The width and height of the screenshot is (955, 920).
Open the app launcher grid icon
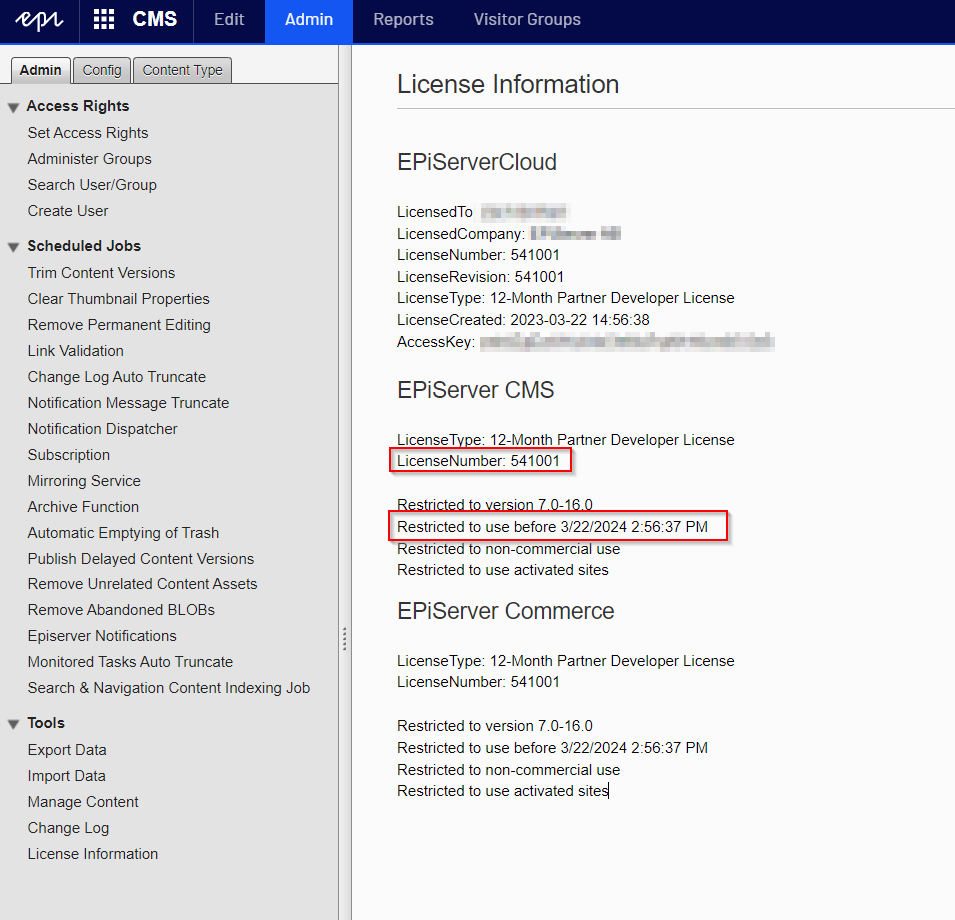[x=104, y=19]
